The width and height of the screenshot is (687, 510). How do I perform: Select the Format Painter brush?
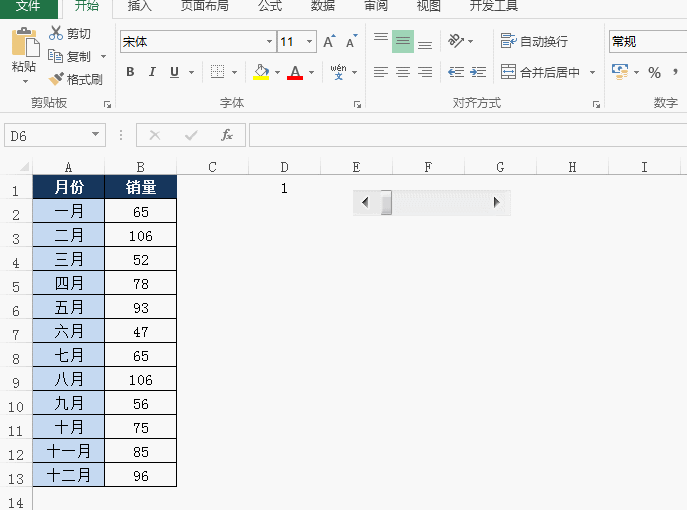click(56, 79)
